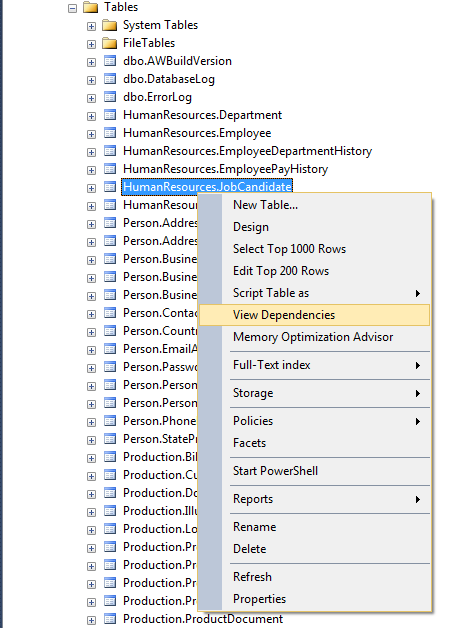Select HumanResources.EmployeeDepartmentHistory table item

(x=248, y=151)
